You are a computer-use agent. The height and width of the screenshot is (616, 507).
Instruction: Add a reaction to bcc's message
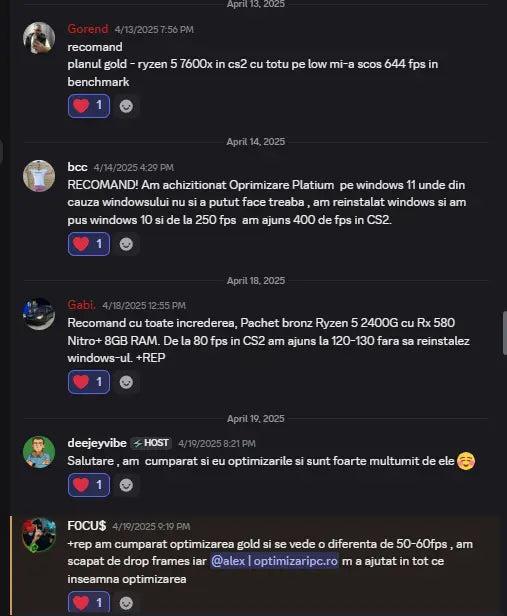[126, 244]
